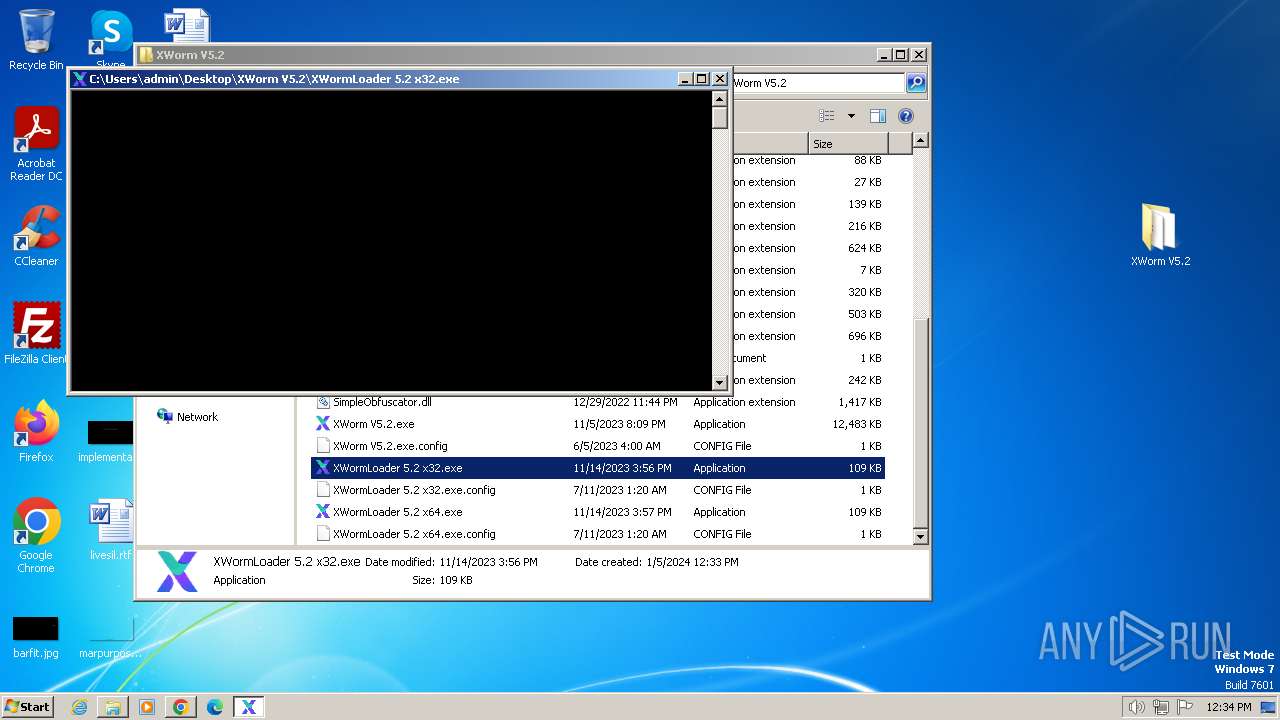Image resolution: width=1280 pixels, height=720 pixels.
Task: Click the Internet Explorer taskbar icon
Action: 79,707
